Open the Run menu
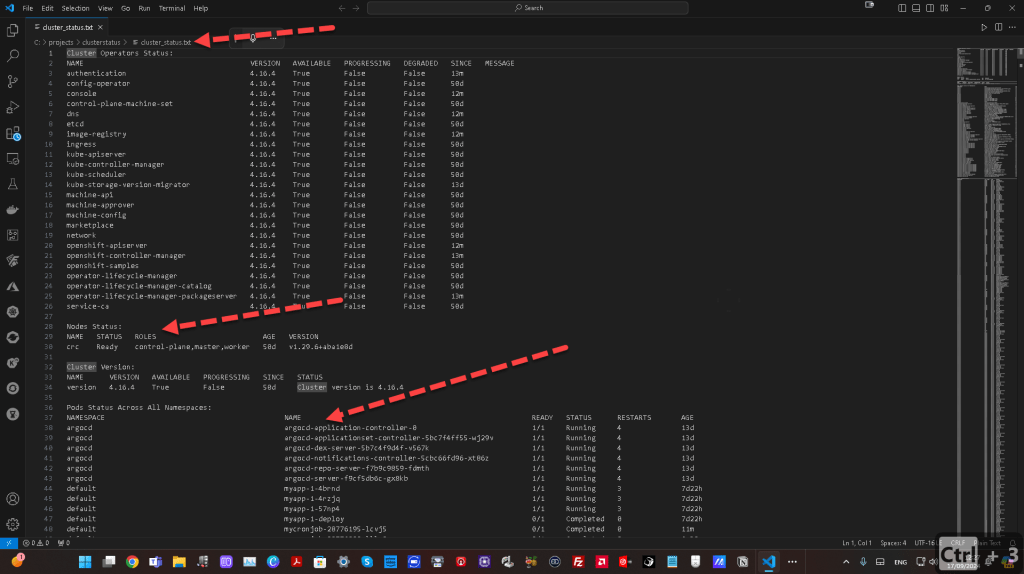Viewport: 1024px width, 574px height. [144, 8]
